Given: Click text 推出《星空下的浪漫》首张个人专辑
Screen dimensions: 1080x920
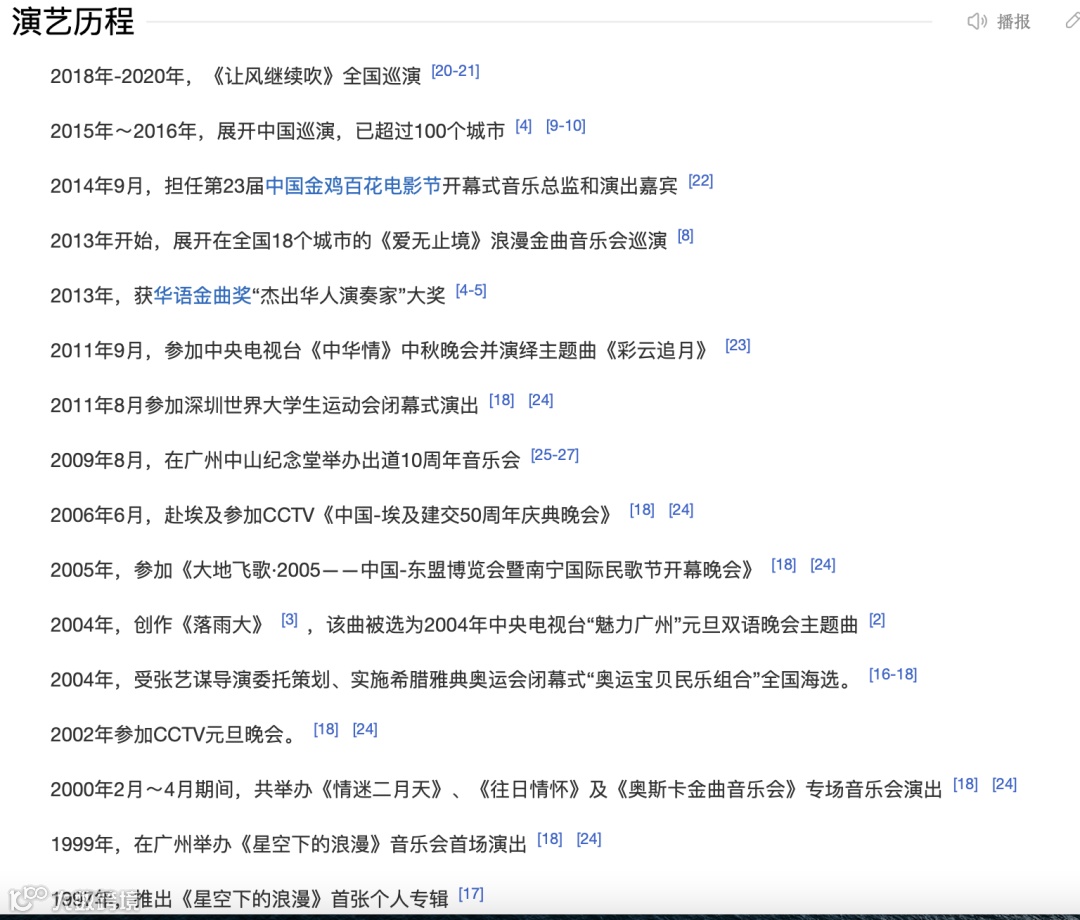Looking at the screenshot, I should [291, 899].
